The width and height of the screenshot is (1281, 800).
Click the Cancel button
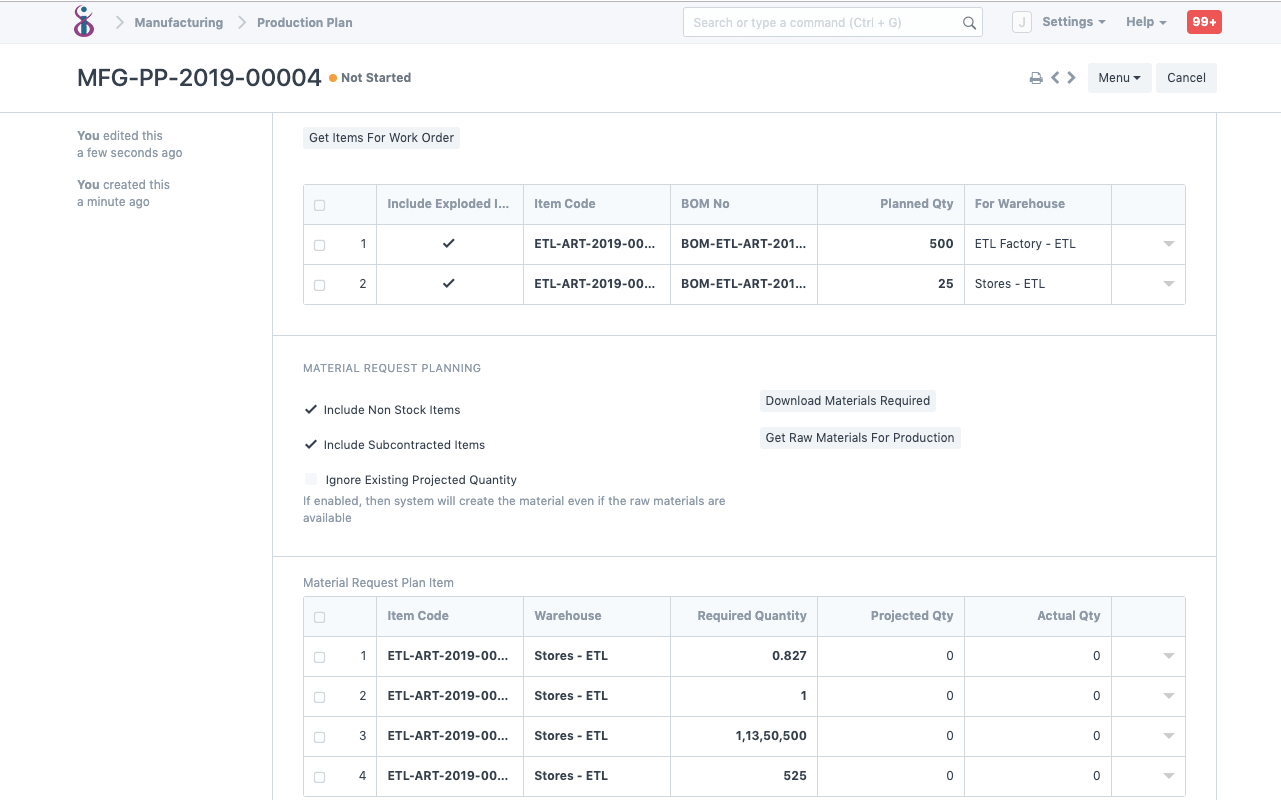coord(1186,77)
